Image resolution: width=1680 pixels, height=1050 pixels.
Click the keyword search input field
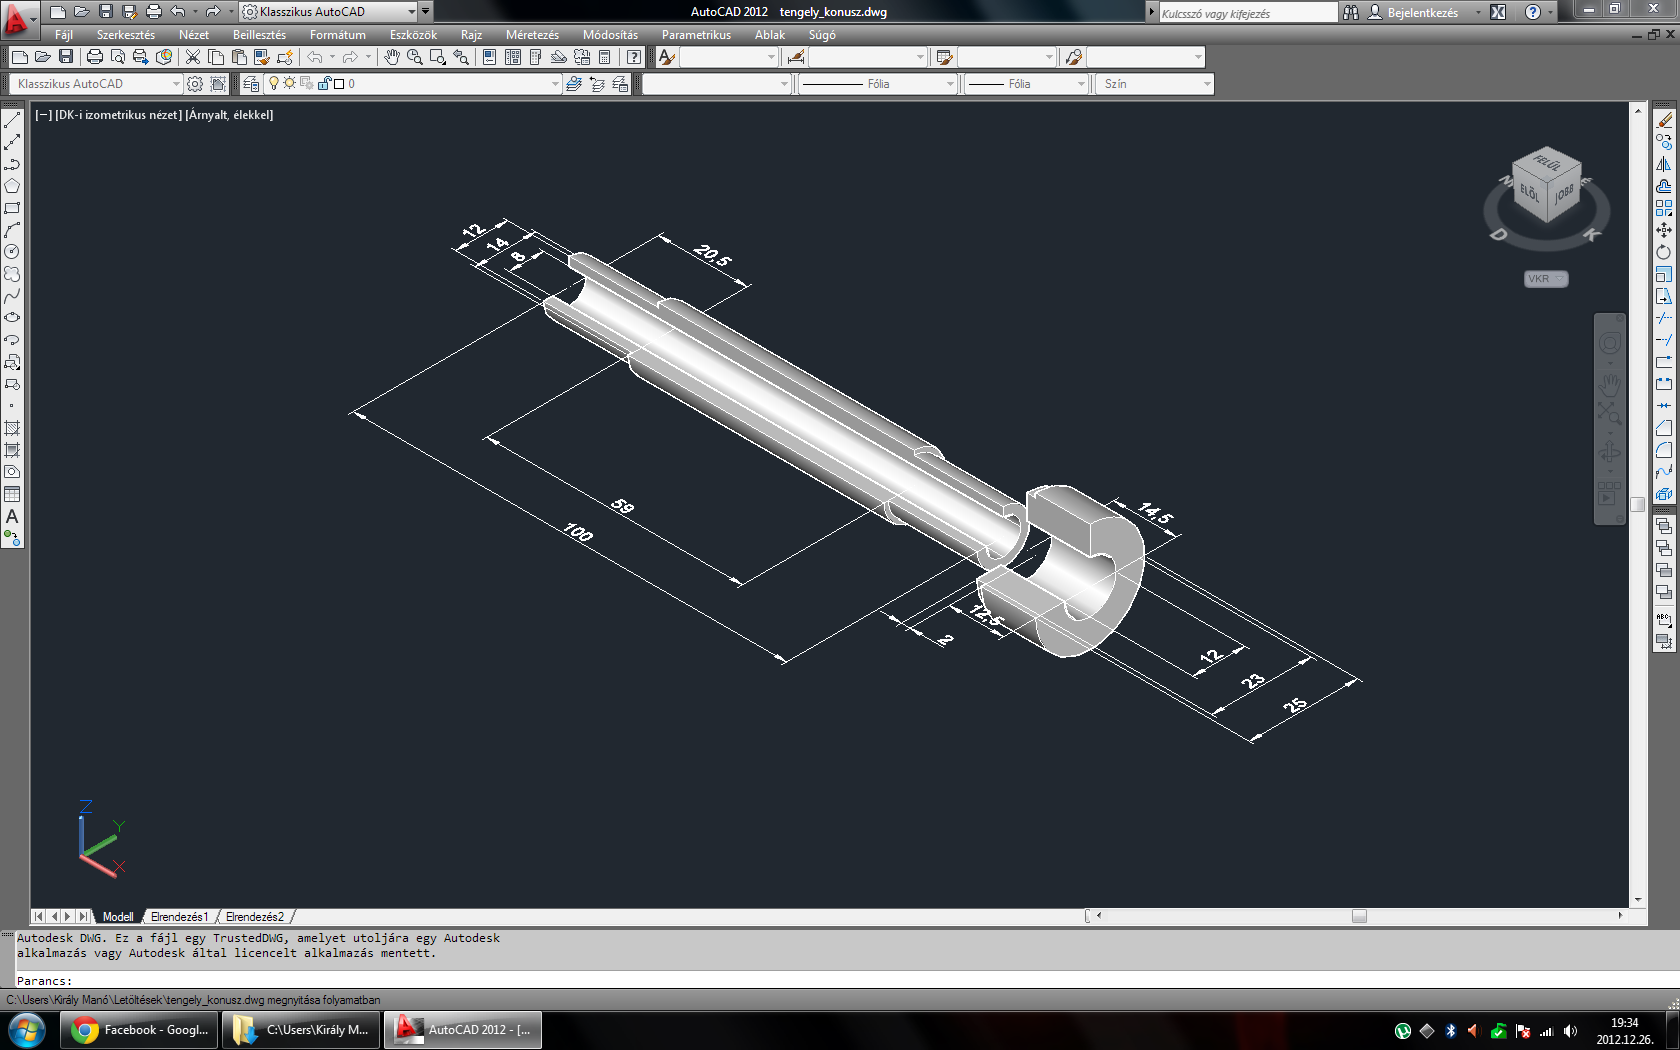(1246, 13)
